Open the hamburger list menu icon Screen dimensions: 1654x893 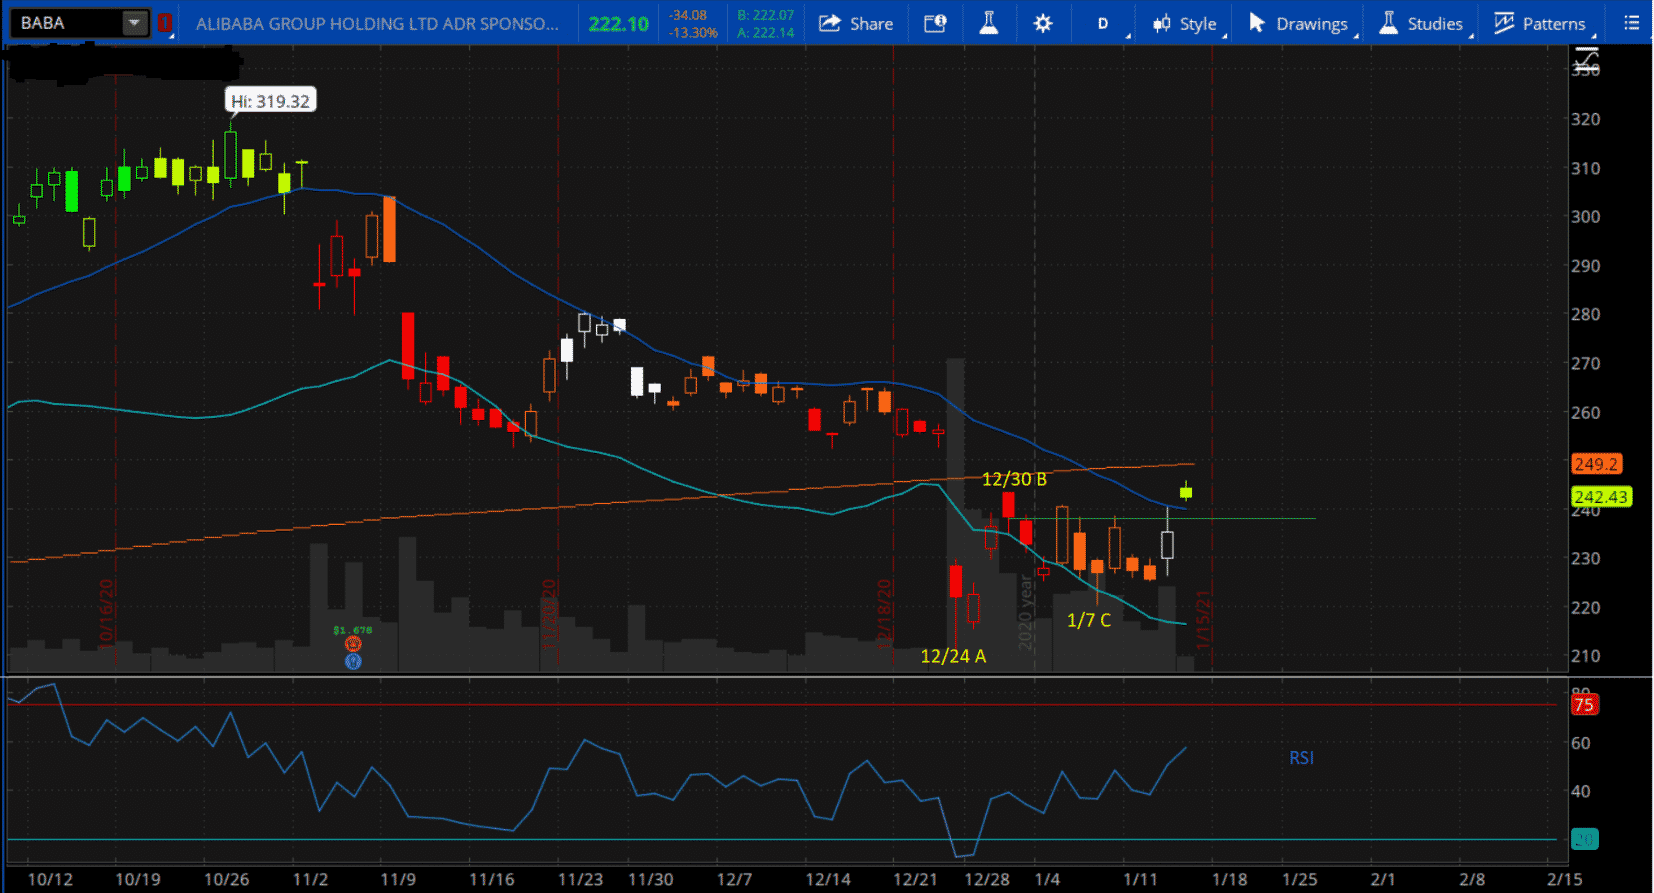coord(1632,23)
